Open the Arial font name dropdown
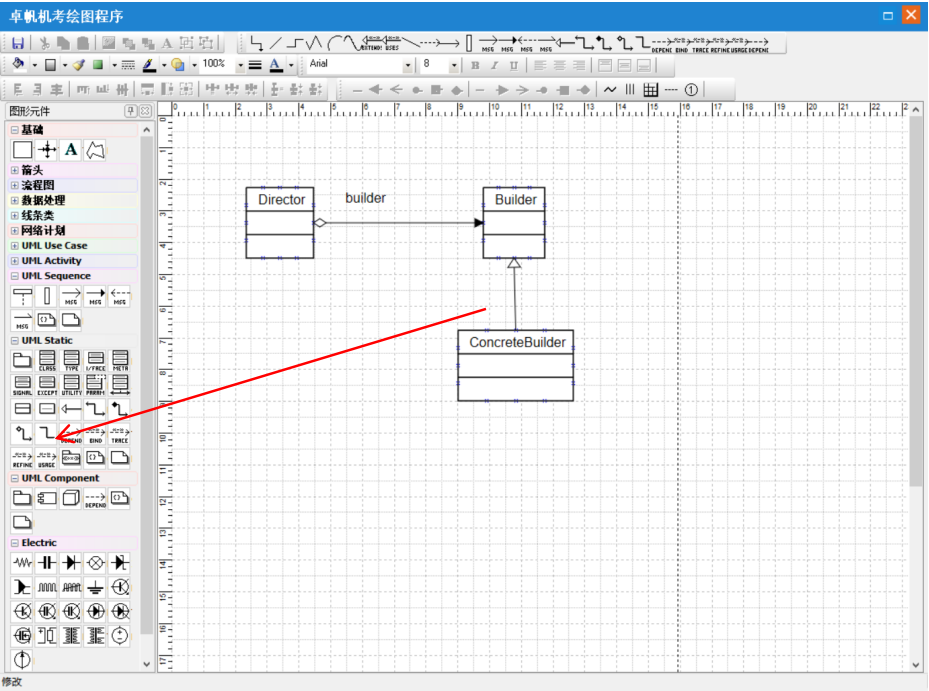The width and height of the screenshot is (929, 691). click(408, 65)
